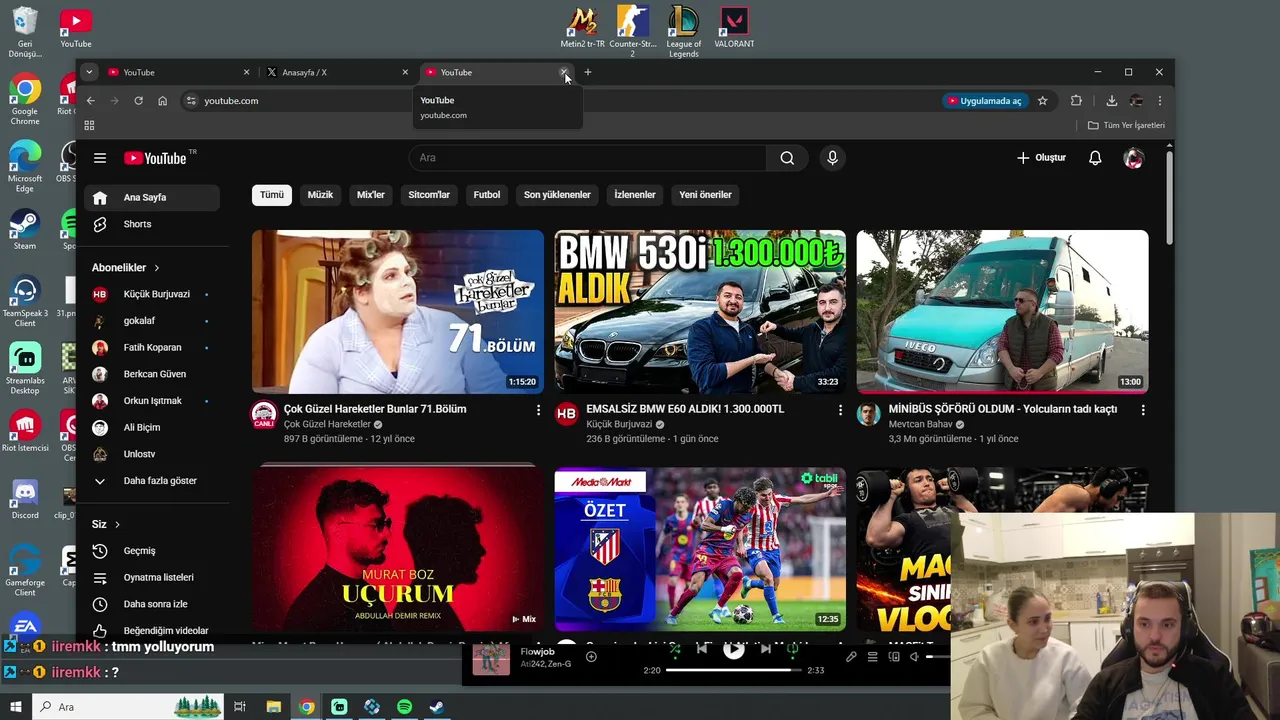The width and height of the screenshot is (1280, 720).
Task: Open the Unlostv subscription
Action: (152, 454)
